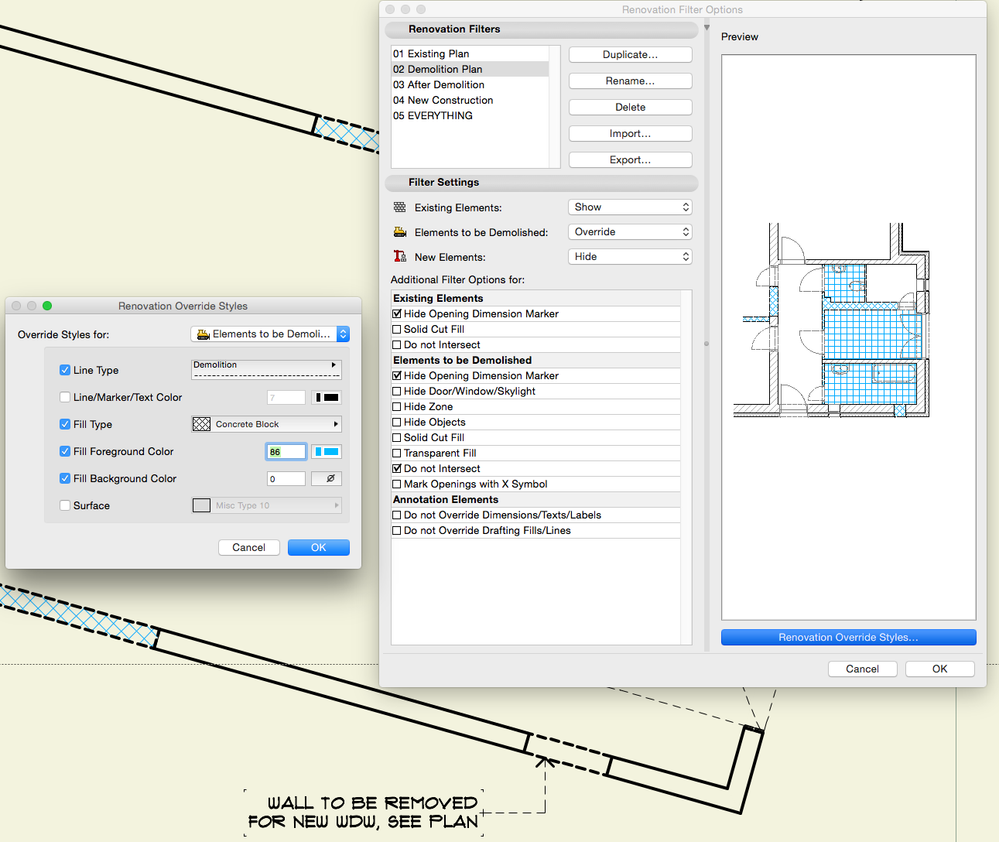Screen dimensions: 999x842
Task: Open New Elements Hide dropdown
Action: click(x=630, y=257)
